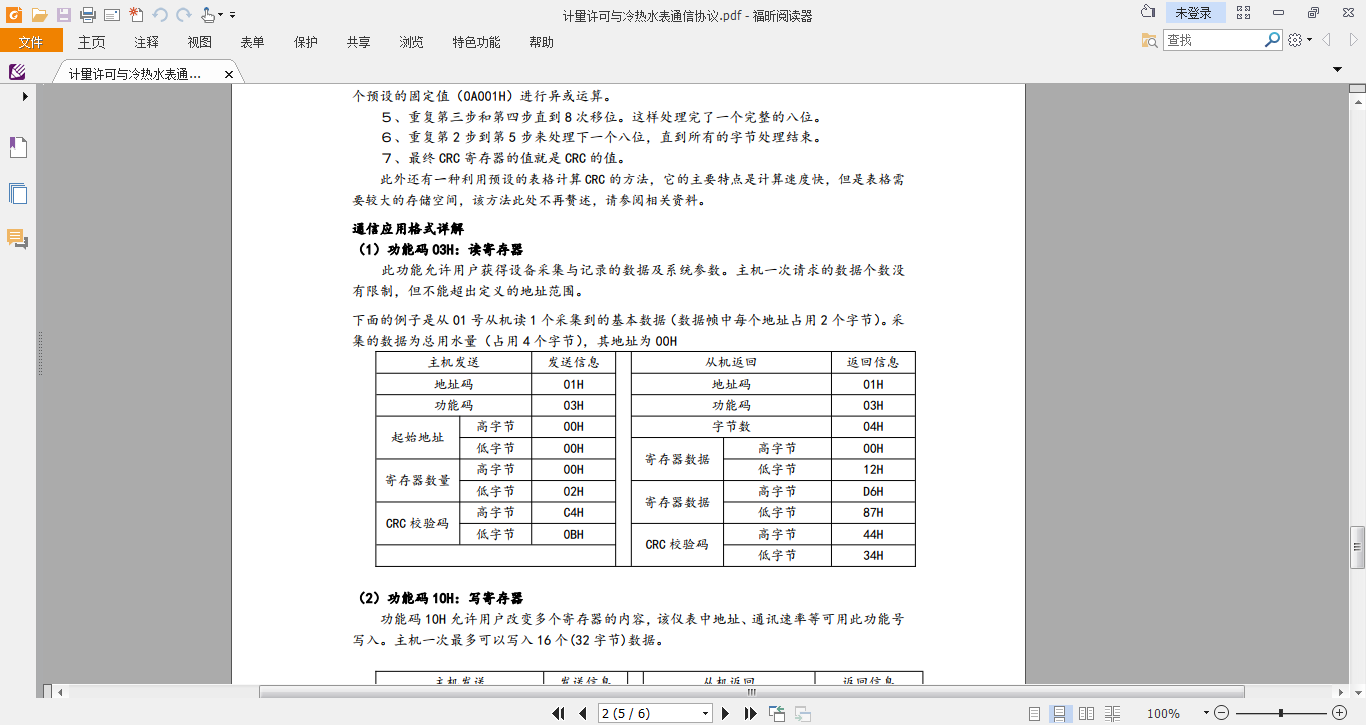Click the zoom slider handle
1366x725 pixels.
[1281, 713]
